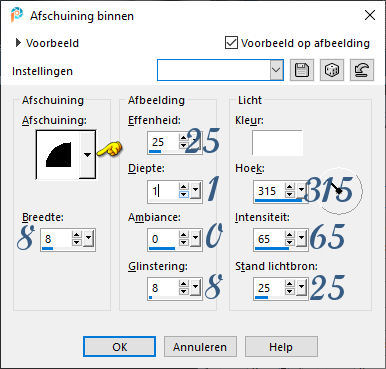The width and height of the screenshot is (386, 369).
Task: Click the Intensiteit value field
Action: [x=269, y=239]
